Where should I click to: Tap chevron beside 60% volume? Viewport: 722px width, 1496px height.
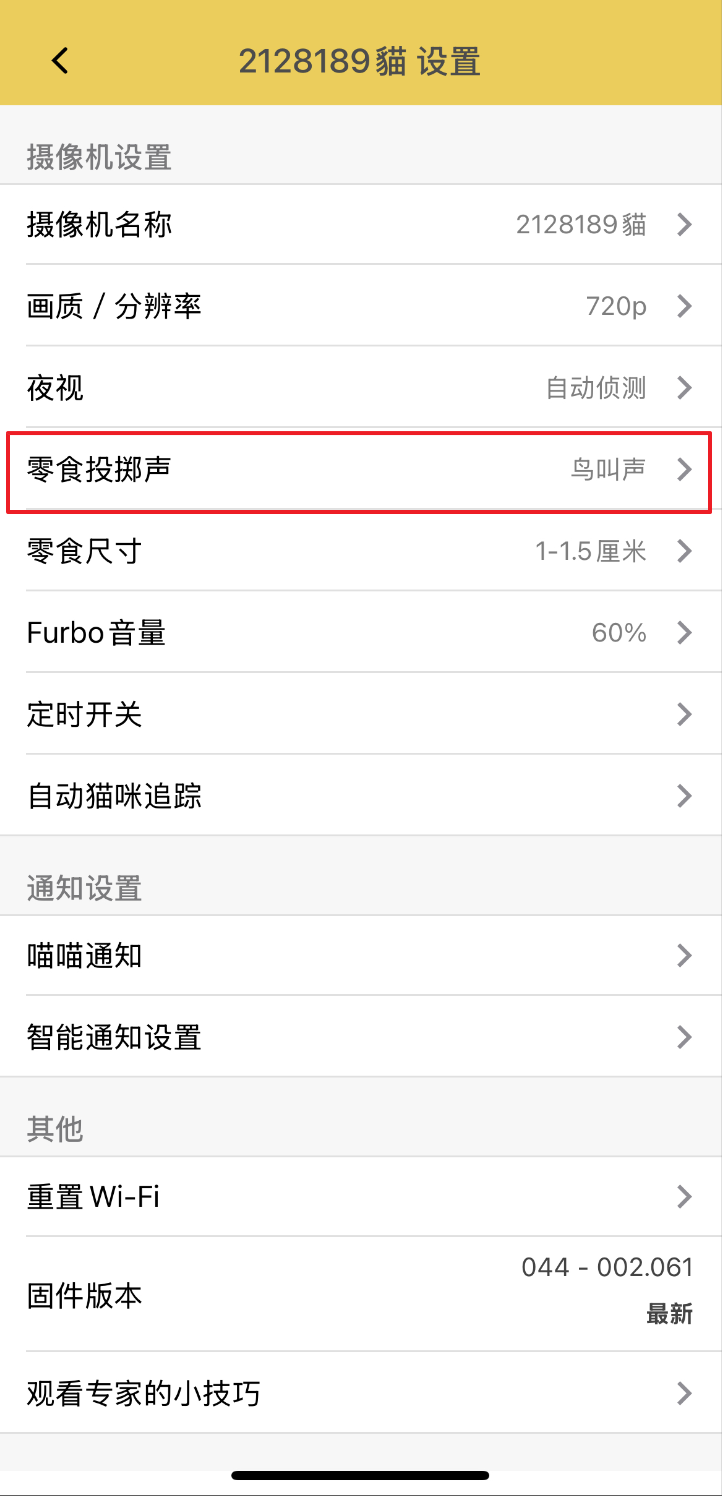684,632
